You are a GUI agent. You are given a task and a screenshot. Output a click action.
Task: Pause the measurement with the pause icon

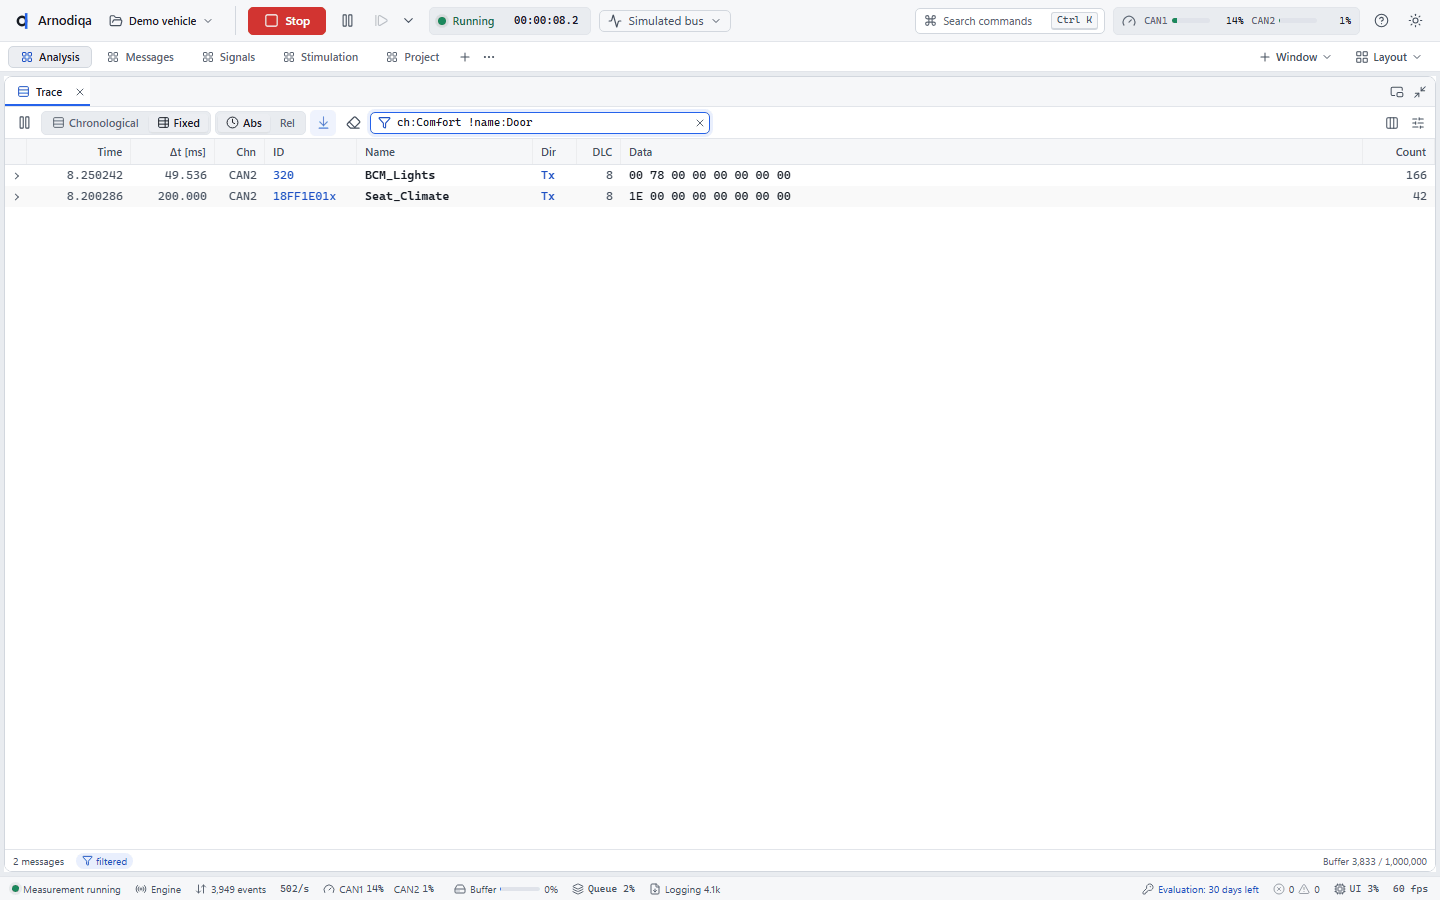[x=347, y=21]
